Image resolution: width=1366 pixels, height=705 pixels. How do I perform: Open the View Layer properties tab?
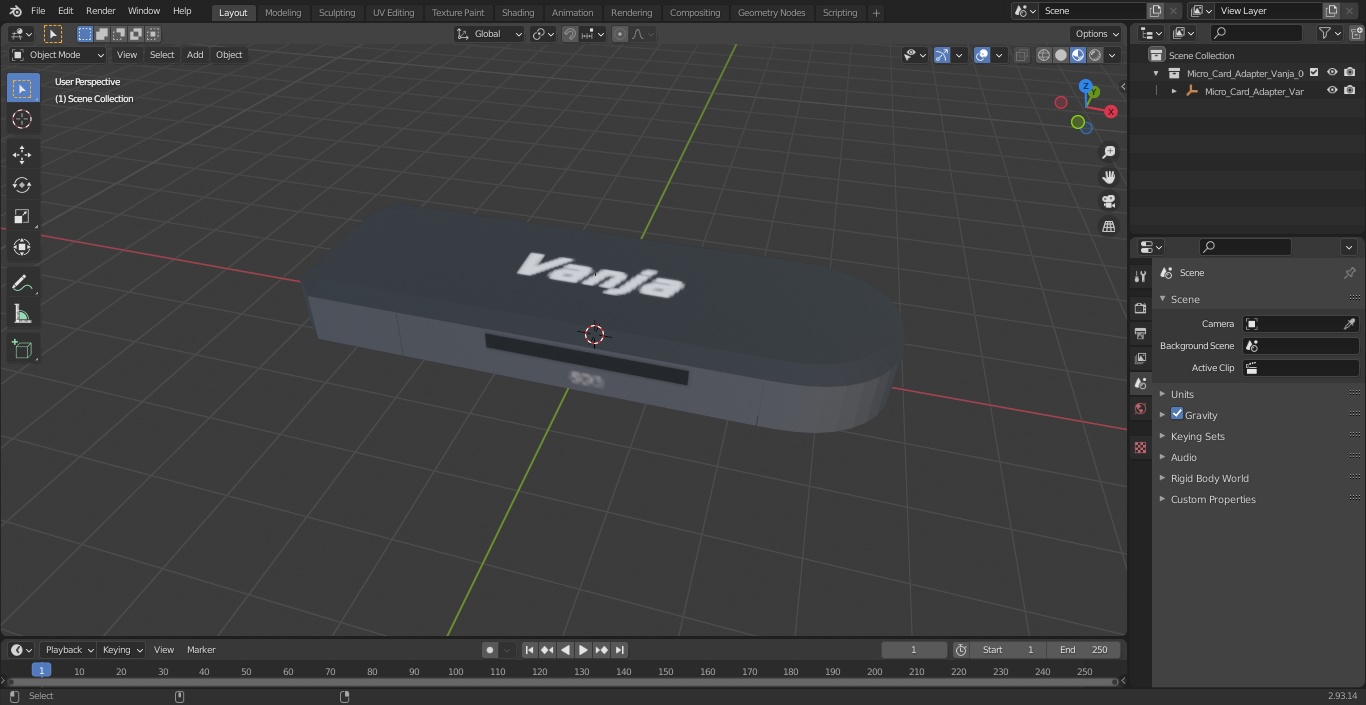point(1140,358)
